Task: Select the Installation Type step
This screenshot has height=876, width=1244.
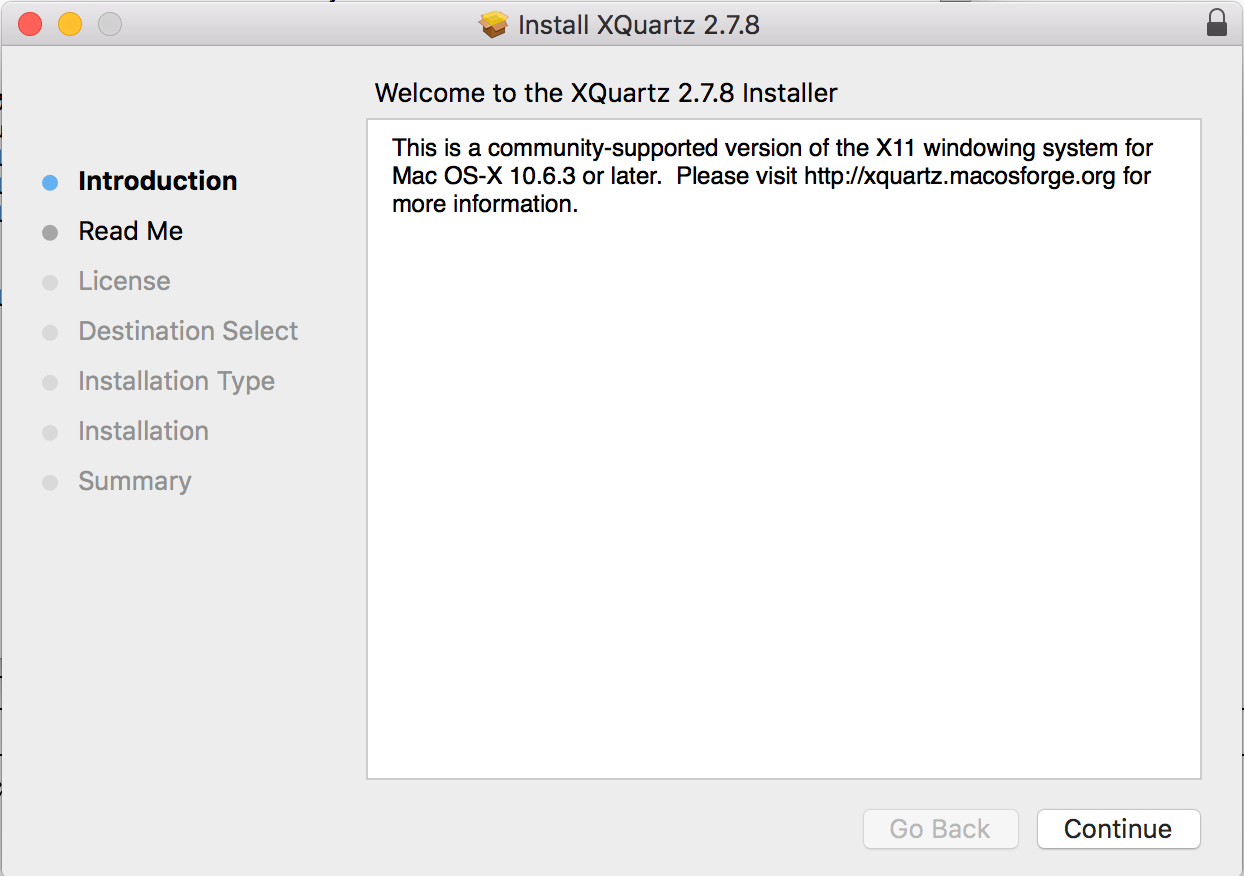Action: tap(176, 381)
